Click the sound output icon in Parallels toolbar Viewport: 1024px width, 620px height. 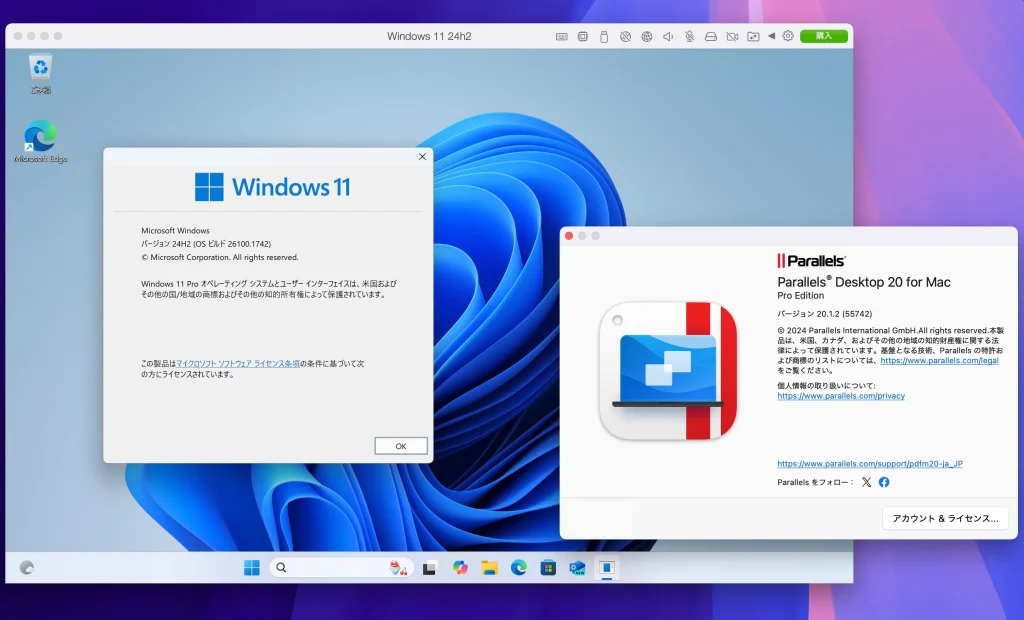(667, 35)
